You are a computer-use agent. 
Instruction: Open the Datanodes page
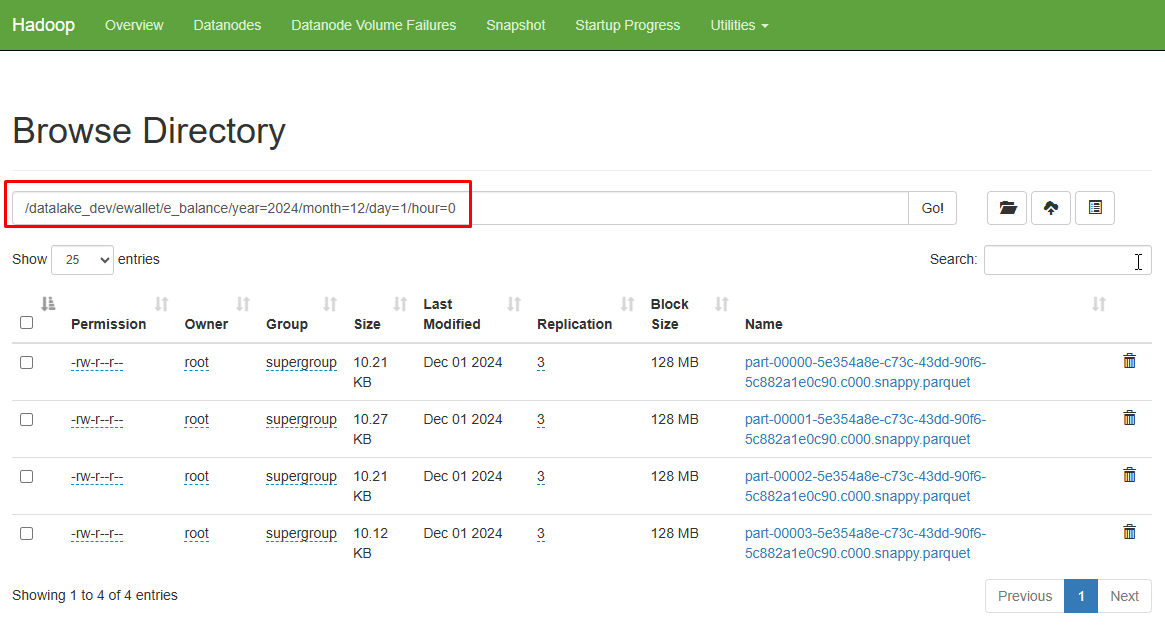[x=227, y=25]
